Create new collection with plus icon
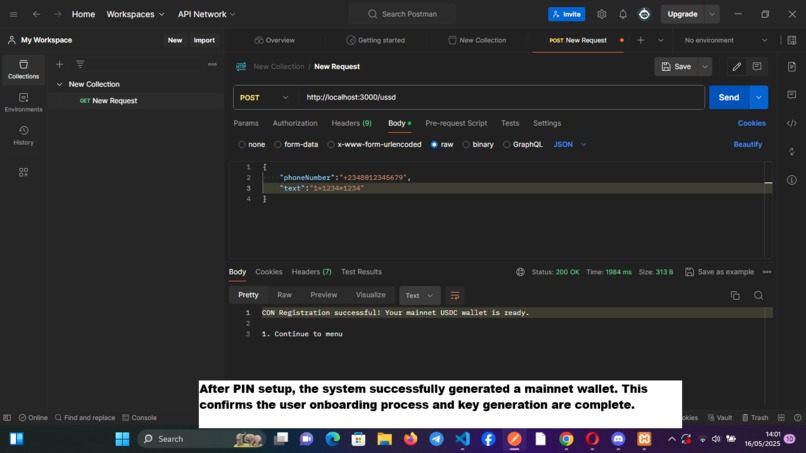 (x=60, y=64)
